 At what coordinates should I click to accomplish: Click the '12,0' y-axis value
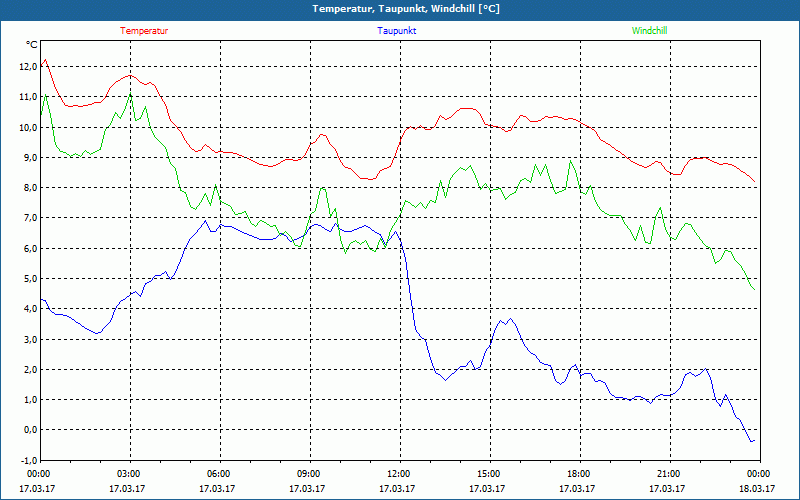(x=28, y=66)
